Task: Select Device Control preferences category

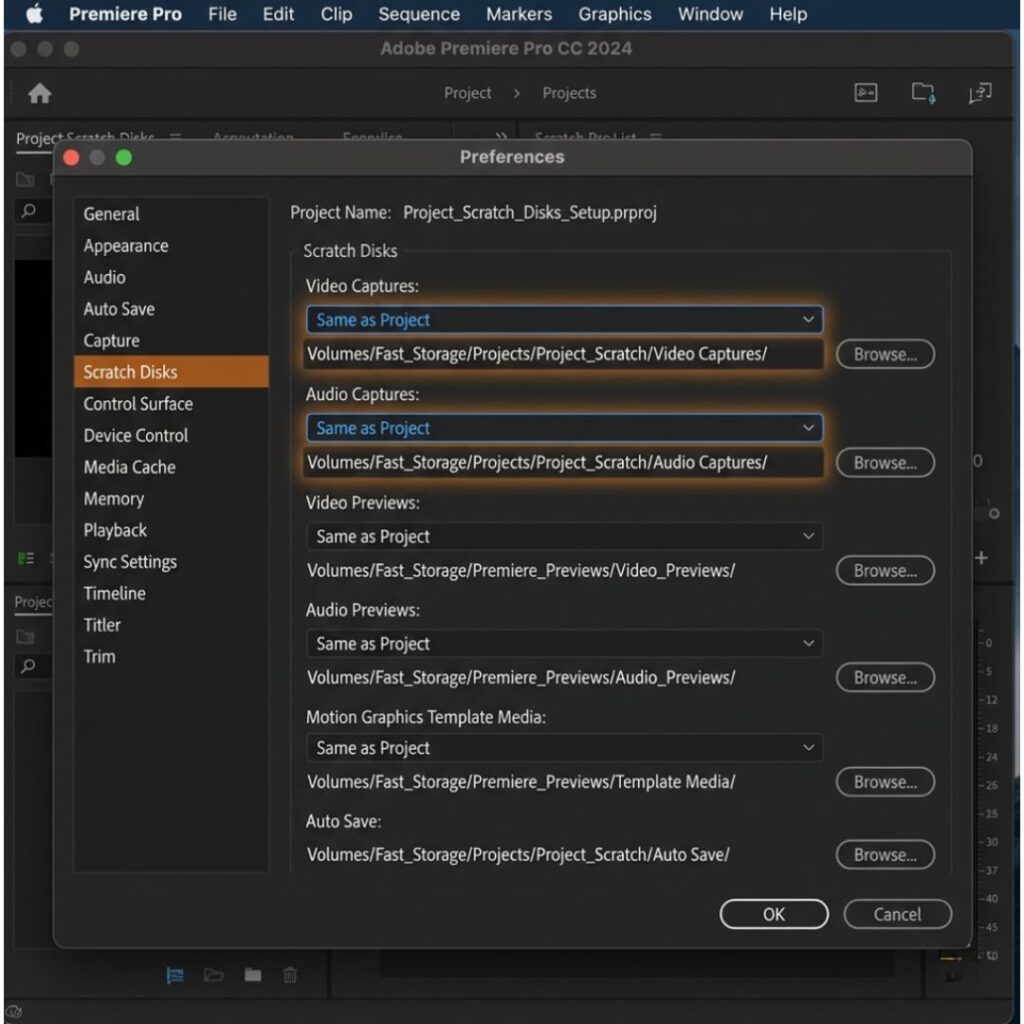Action: [171, 435]
